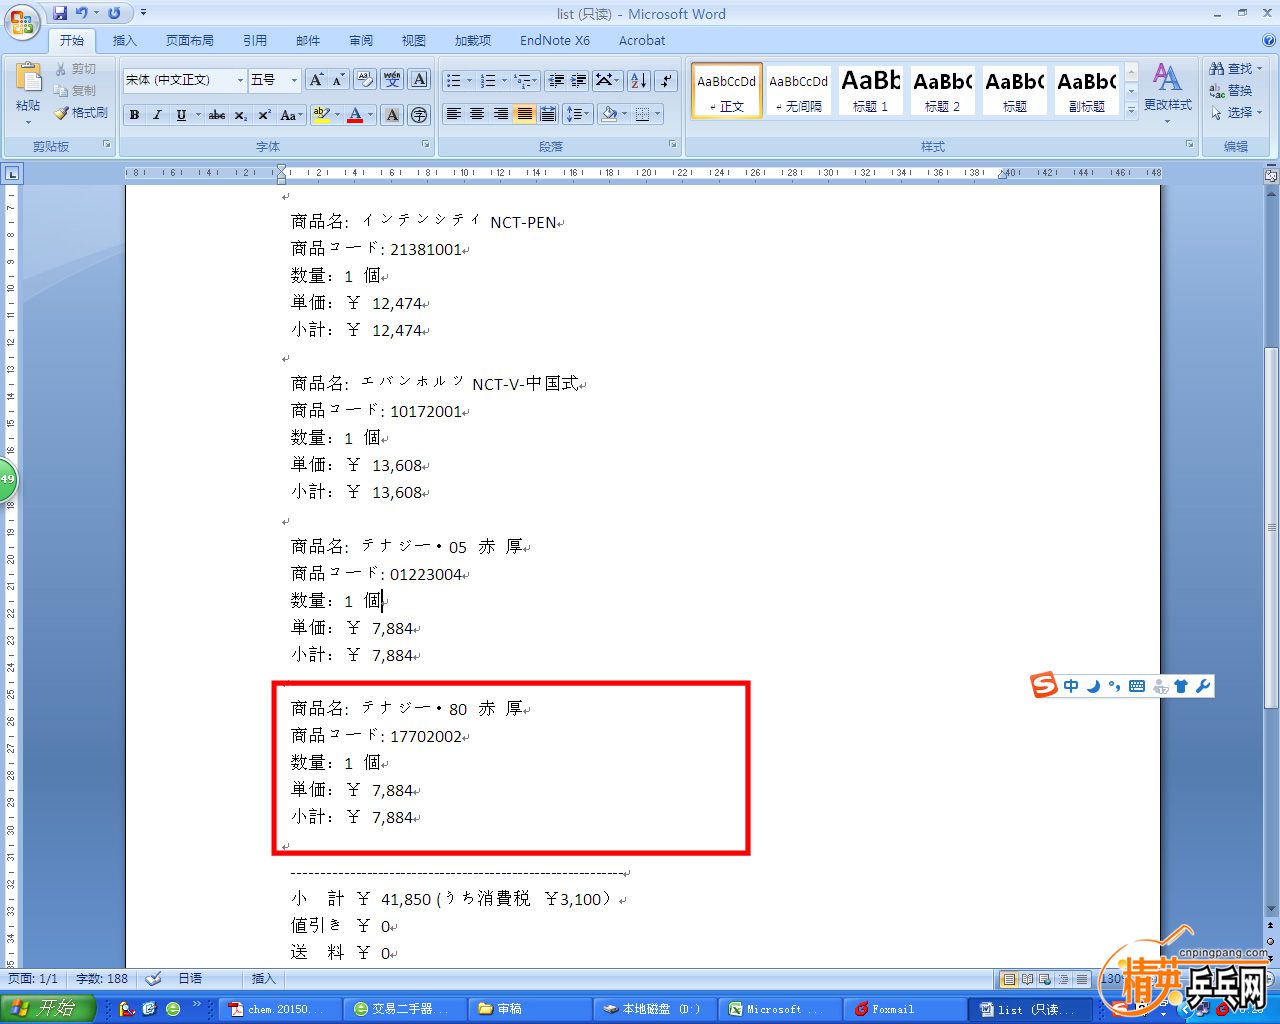Click 查找 find button
This screenshot has height=1024, width=1280.
(1235, 68)
